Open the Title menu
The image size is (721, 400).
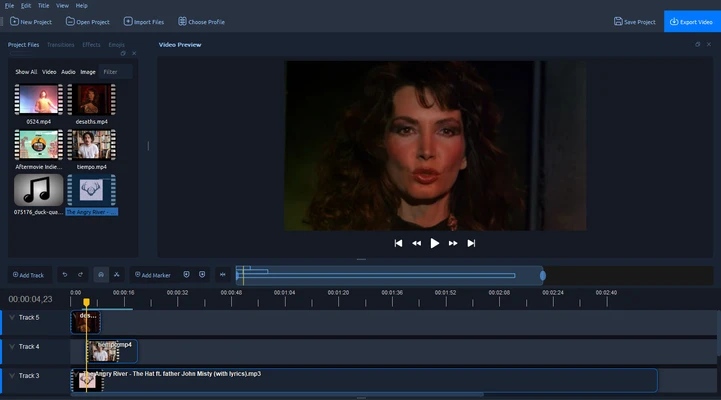[x=43, y=6]
